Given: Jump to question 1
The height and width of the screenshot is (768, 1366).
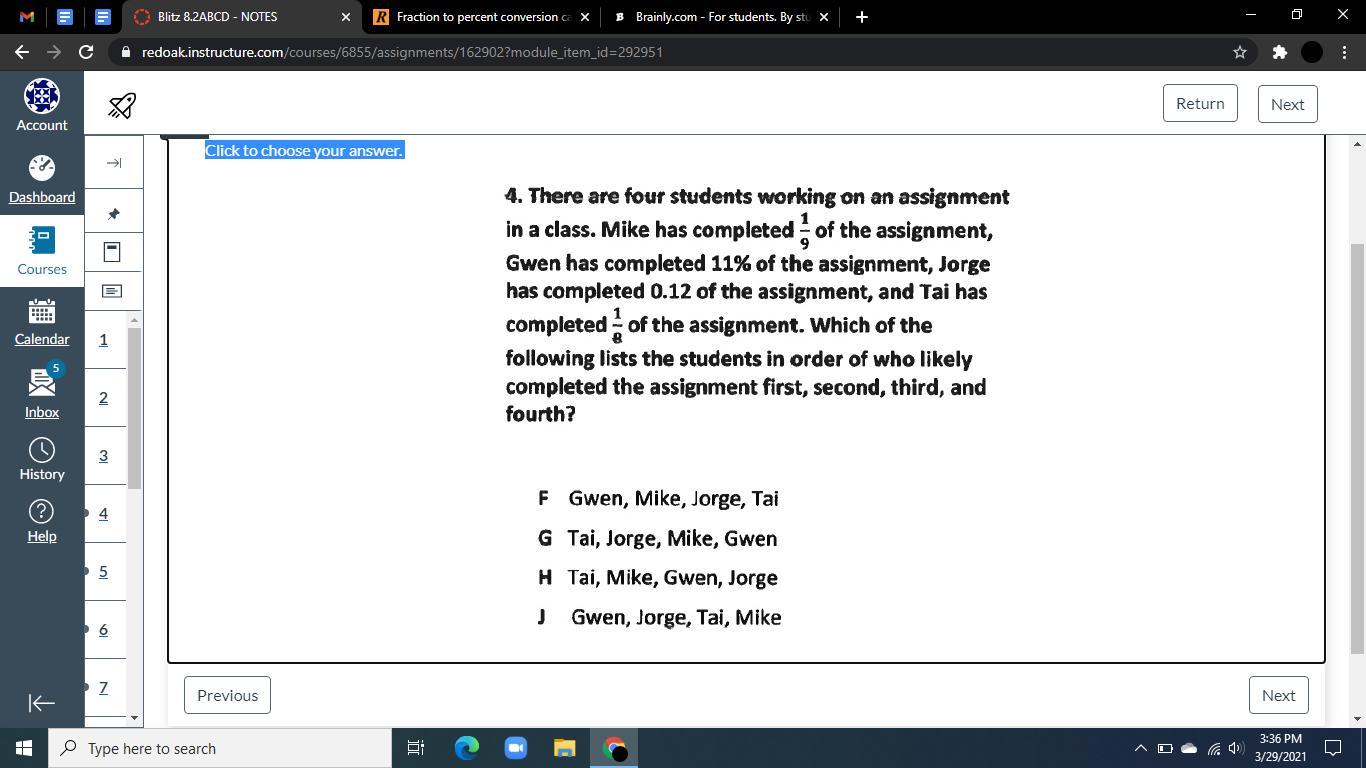Looking at the screenshot, I should click(x=103, y=339).
